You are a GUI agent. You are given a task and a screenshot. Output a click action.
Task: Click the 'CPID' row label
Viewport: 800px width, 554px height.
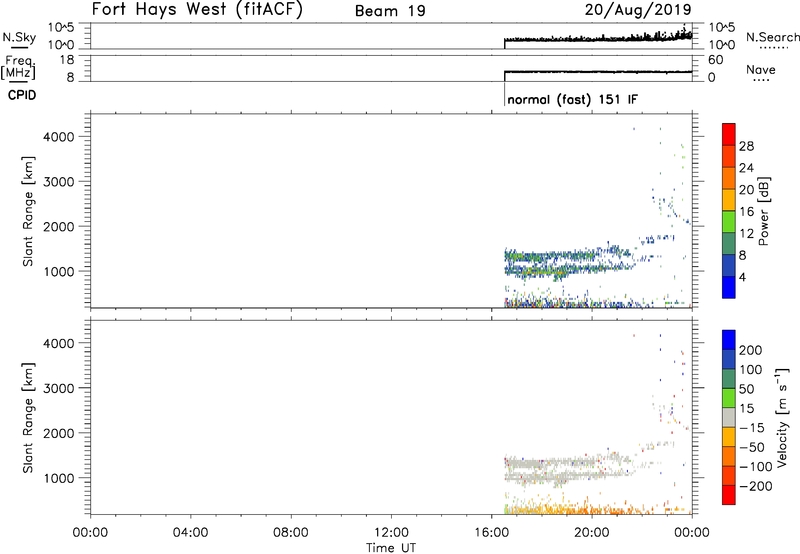tap(22, 95)
